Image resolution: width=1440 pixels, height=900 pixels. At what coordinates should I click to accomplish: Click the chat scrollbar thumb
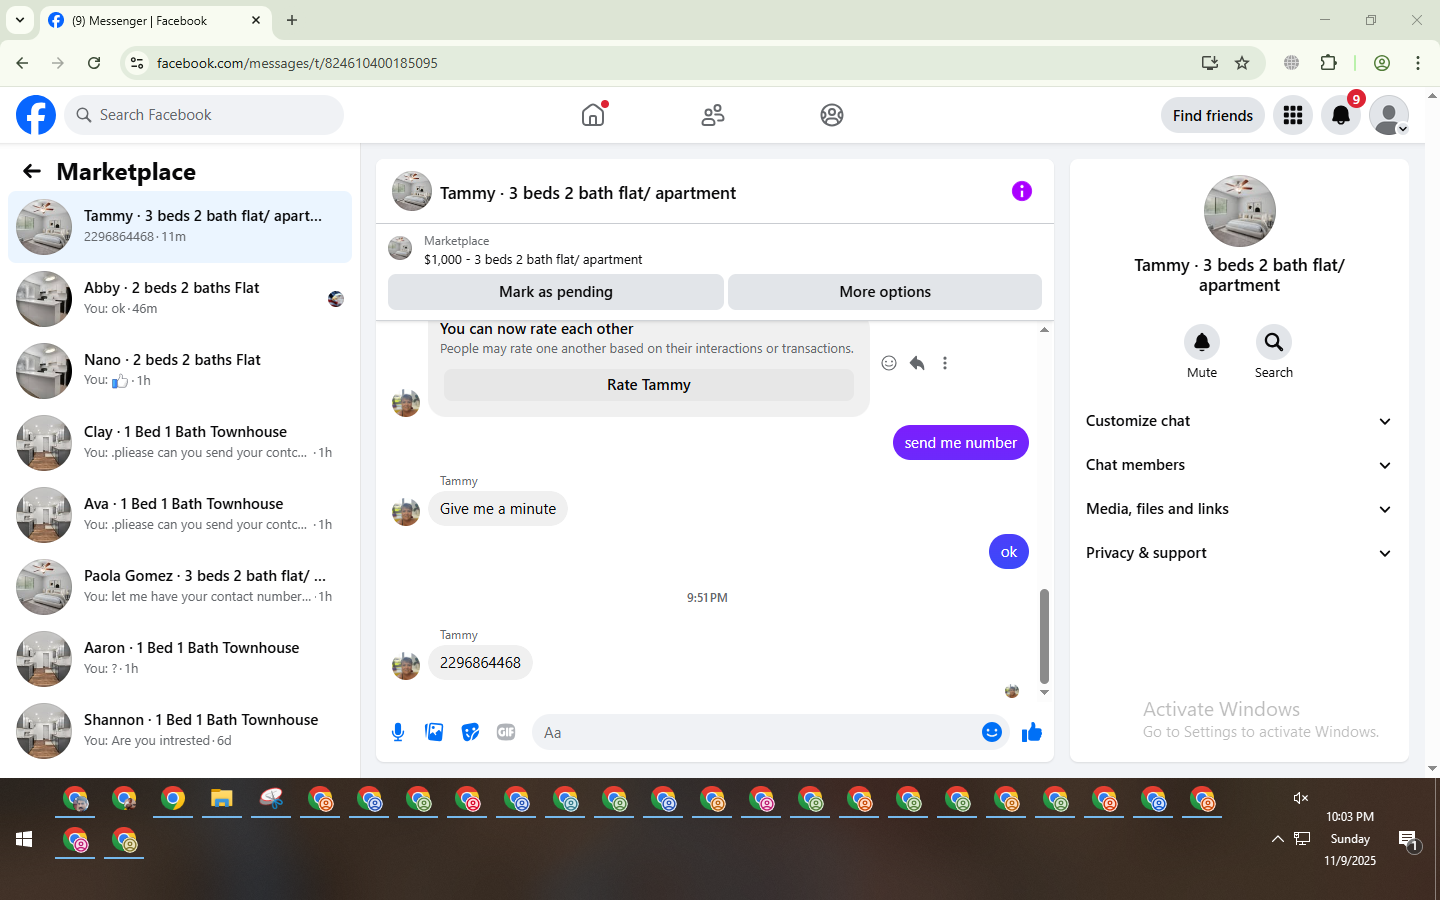click(x=1044, y=636)
